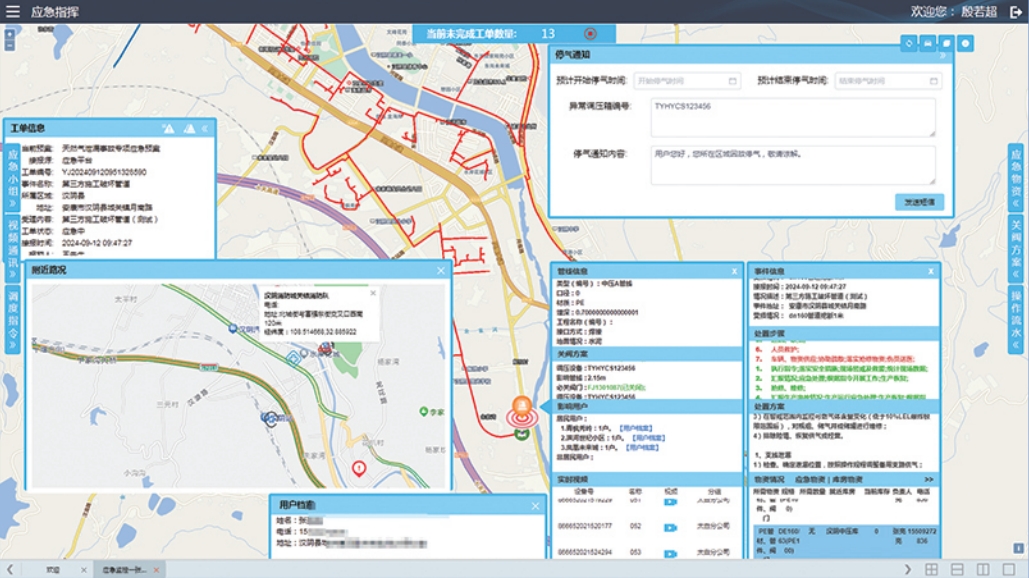Close the 应急监控 bottom tab
Viewport: 1029px width, 578px height.
(x=156, y=569)
